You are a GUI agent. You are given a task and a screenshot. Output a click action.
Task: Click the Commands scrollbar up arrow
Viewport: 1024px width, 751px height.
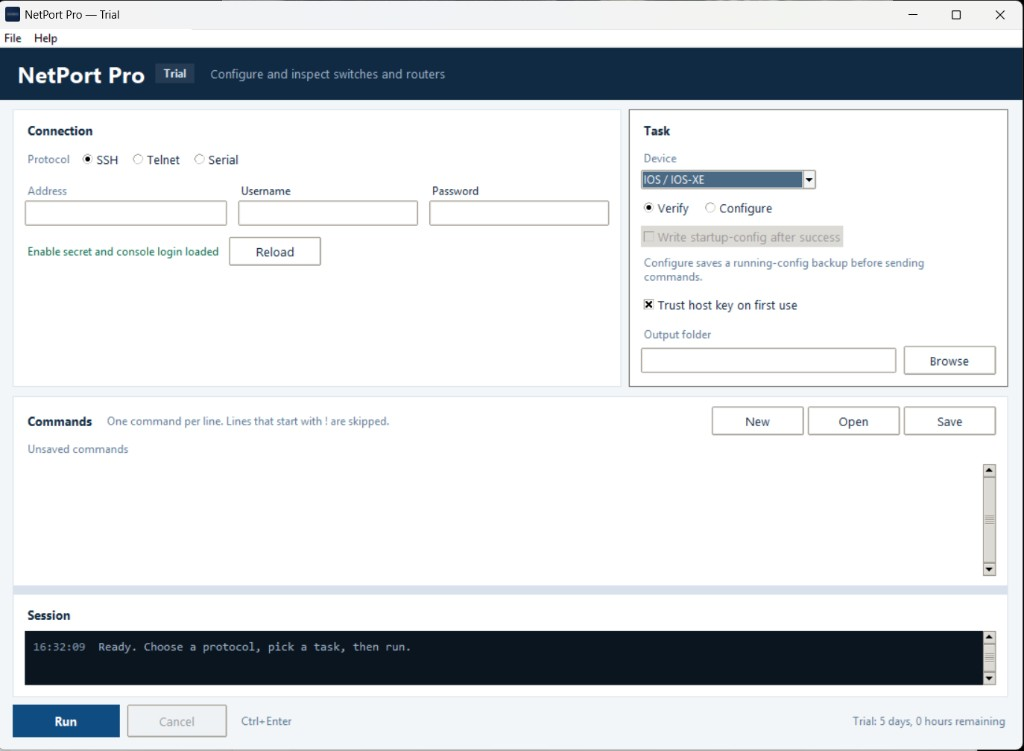[989, 470]
